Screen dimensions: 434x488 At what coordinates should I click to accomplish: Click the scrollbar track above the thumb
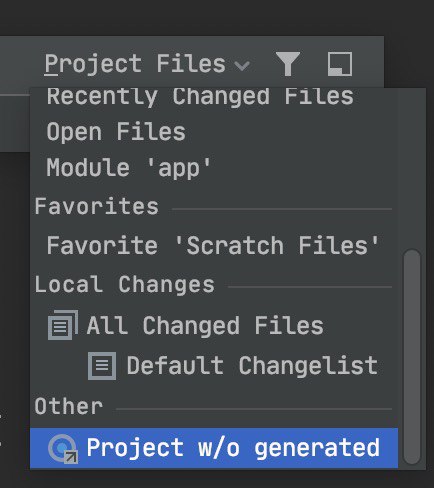pos(412,168)
